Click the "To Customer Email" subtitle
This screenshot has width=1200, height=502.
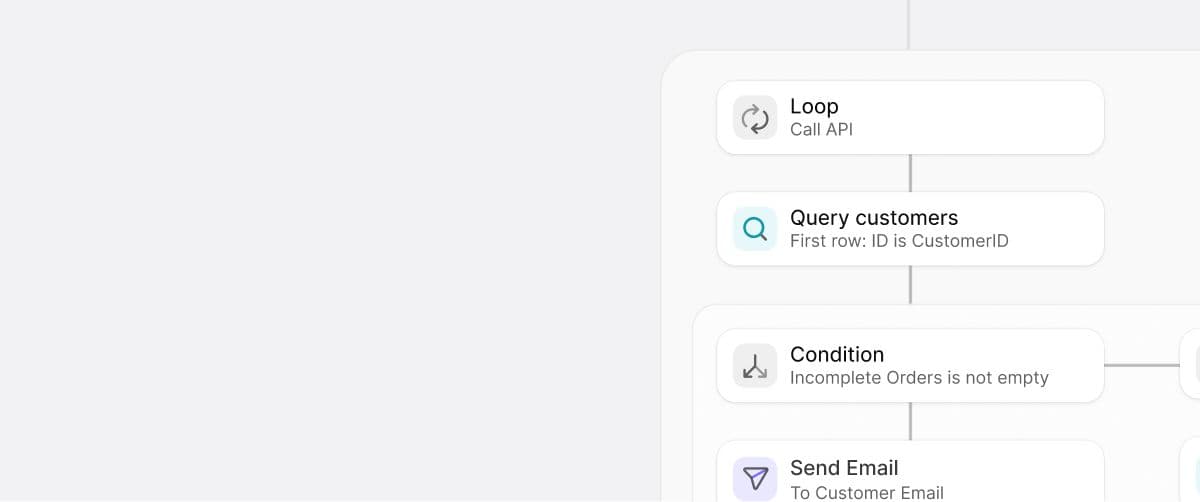[x=866, y=491]
